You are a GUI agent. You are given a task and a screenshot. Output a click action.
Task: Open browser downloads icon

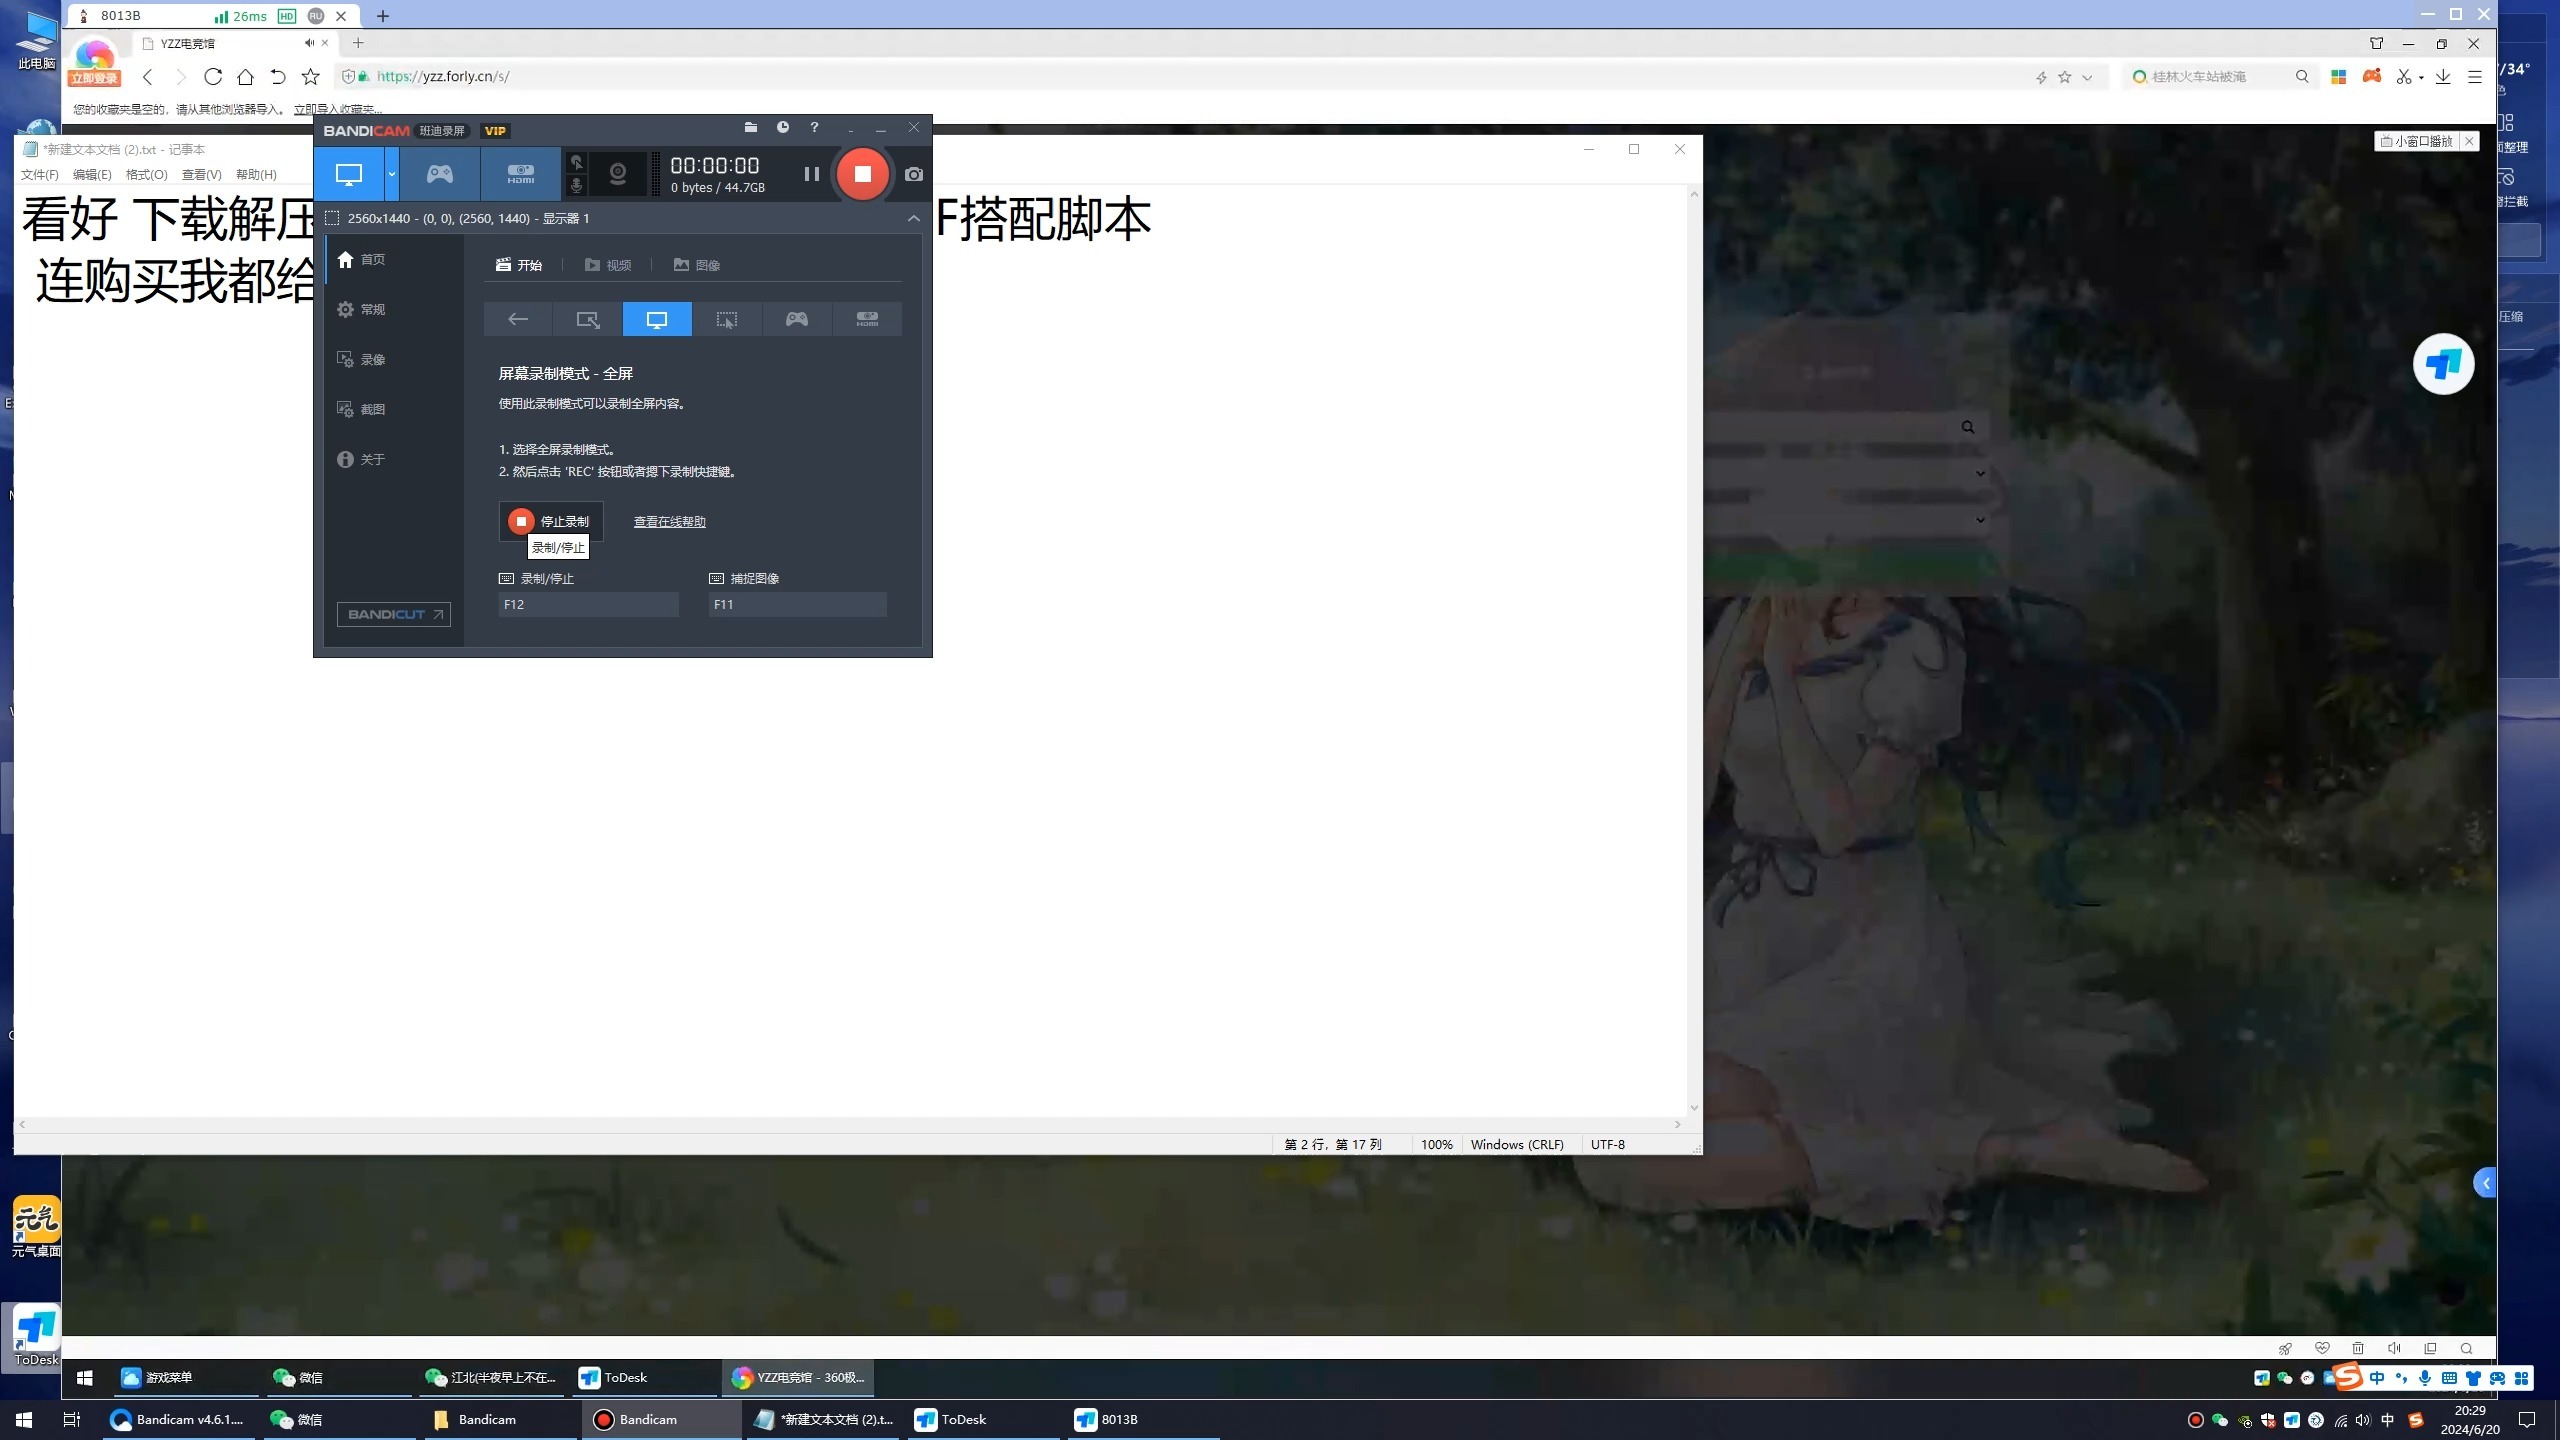click(2443, 77)
